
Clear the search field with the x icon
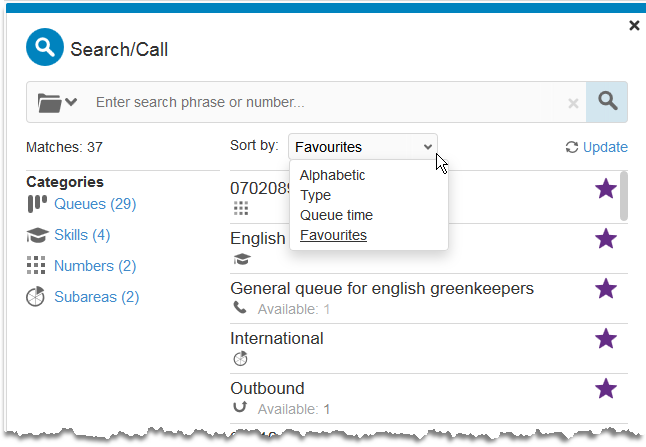pyautogui.click(x=573, y=103)
